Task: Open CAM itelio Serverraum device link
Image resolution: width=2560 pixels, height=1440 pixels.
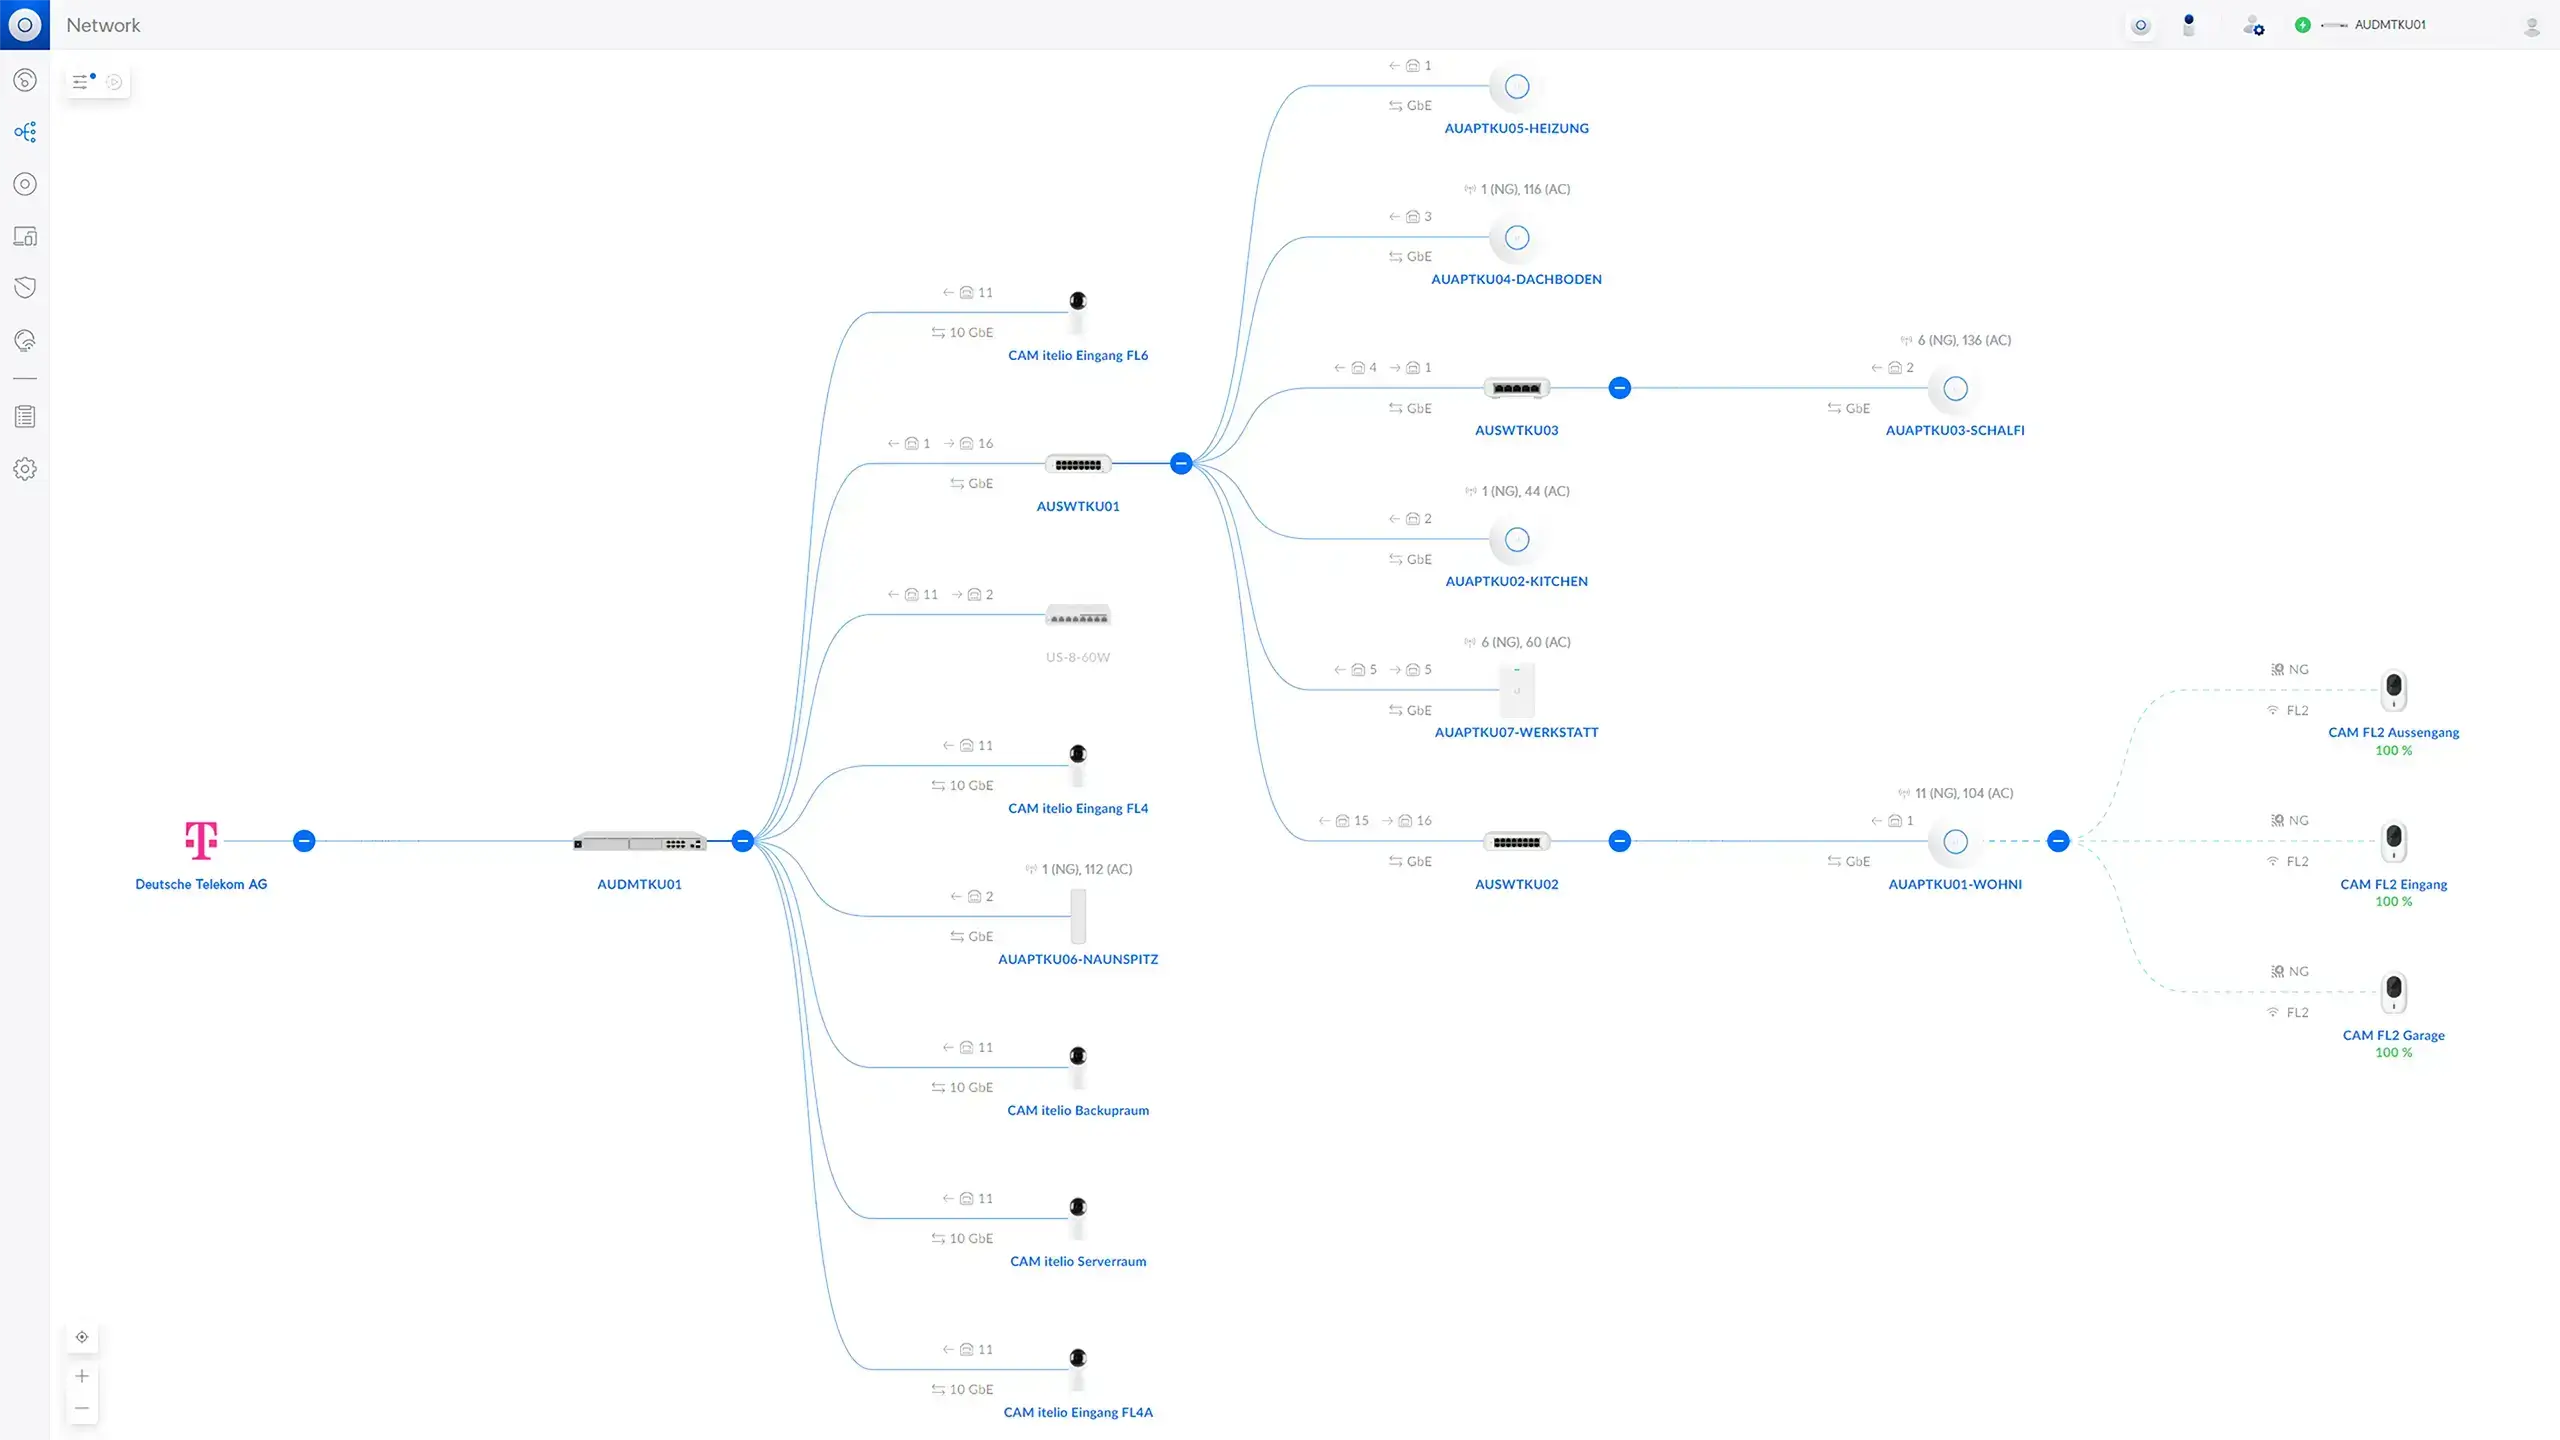Action: click(x=1078, y=1261)
